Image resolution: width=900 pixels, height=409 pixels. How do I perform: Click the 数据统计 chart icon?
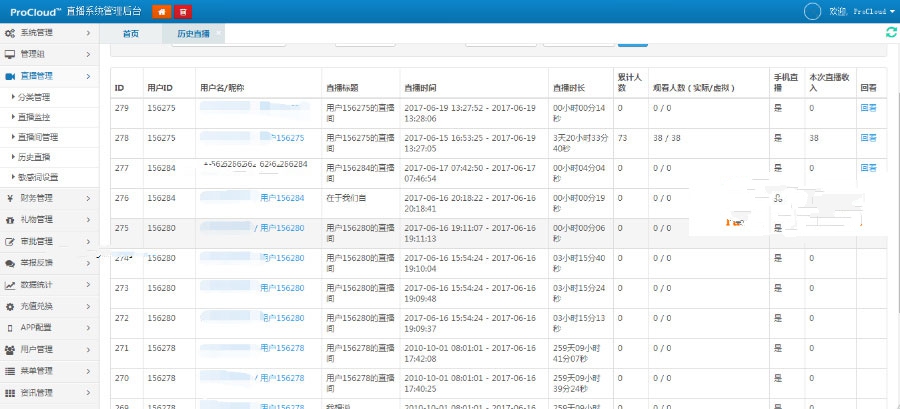coord(10,284)
